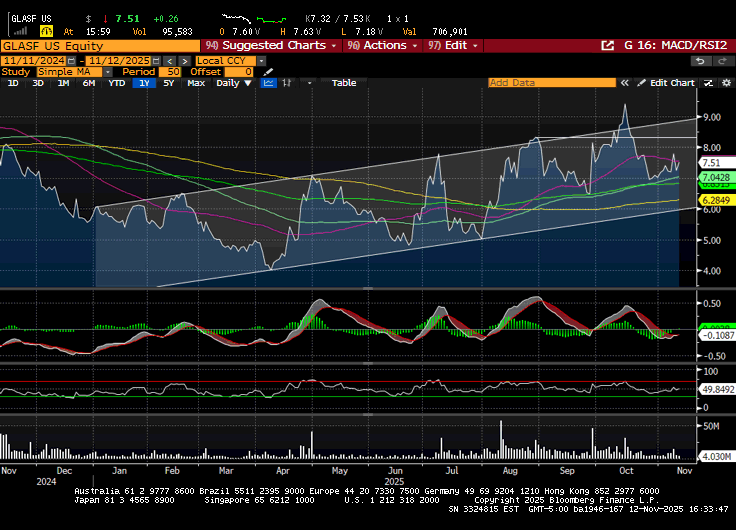Viewport: 736px width, 530px height.
Task: Click the redo arrow button
Action: click(721, 61)
